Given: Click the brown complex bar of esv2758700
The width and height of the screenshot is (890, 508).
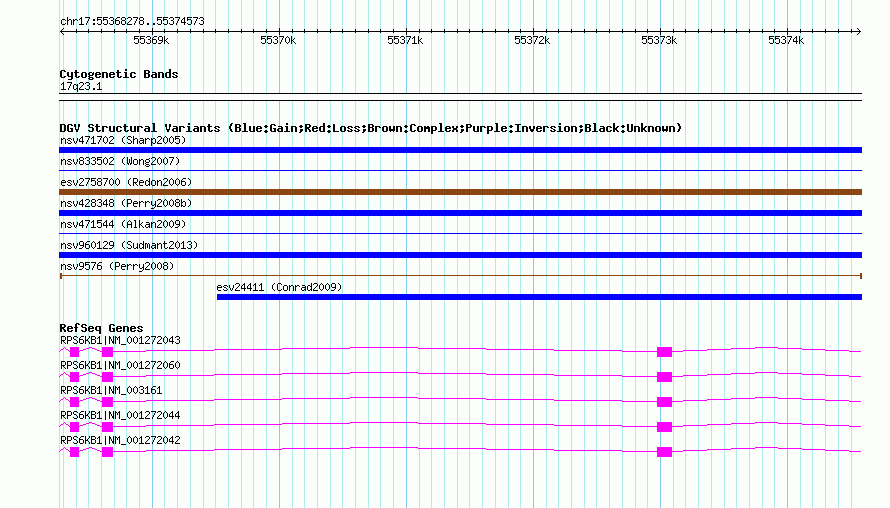Looking at the screenshot, I should click(460, 192).
